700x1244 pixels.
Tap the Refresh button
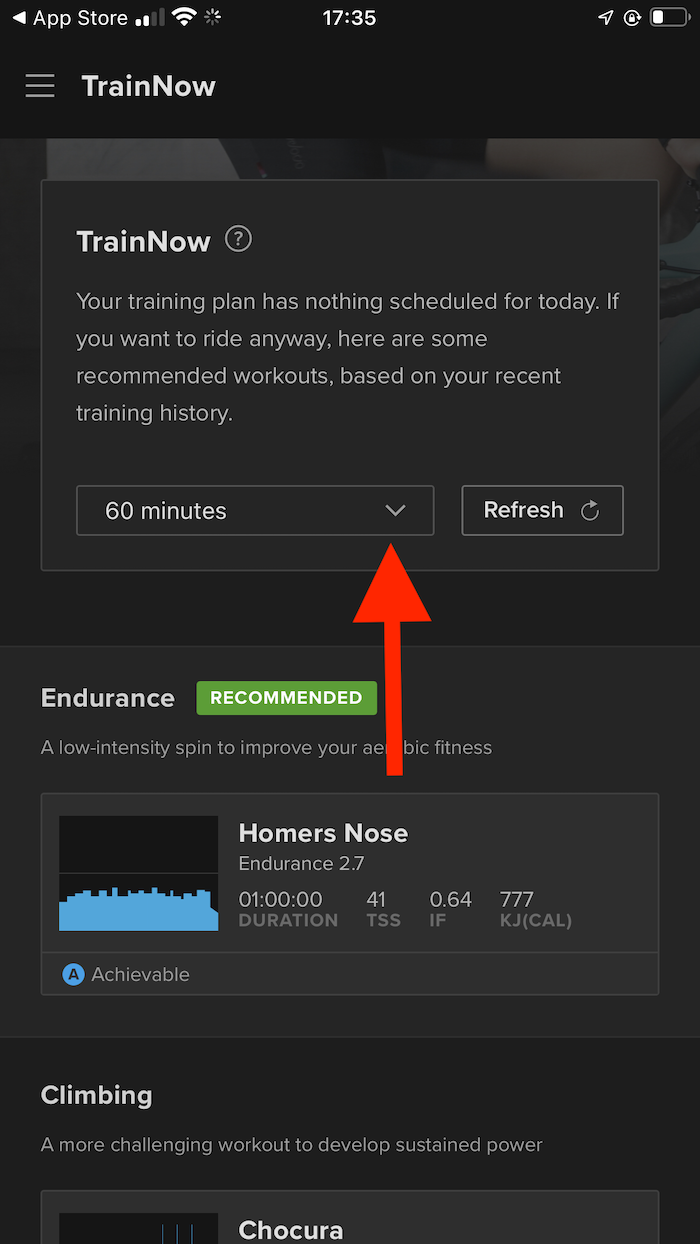[542, 511]
